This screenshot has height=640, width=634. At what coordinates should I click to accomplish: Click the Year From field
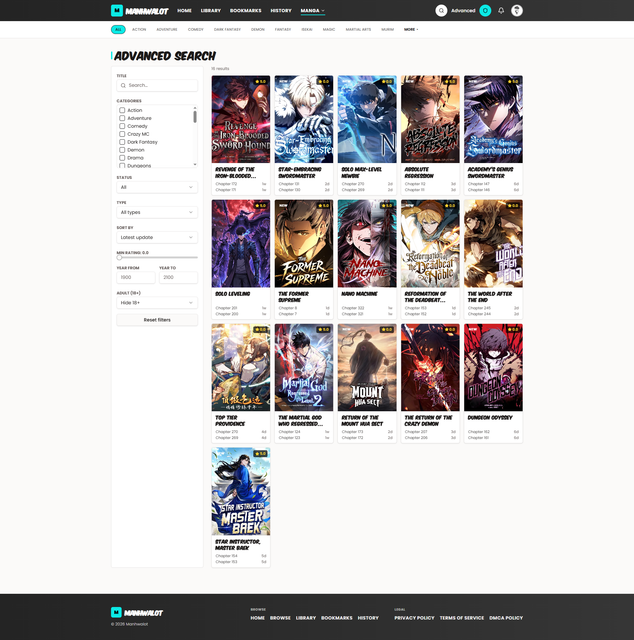click(x=136, y=278)
